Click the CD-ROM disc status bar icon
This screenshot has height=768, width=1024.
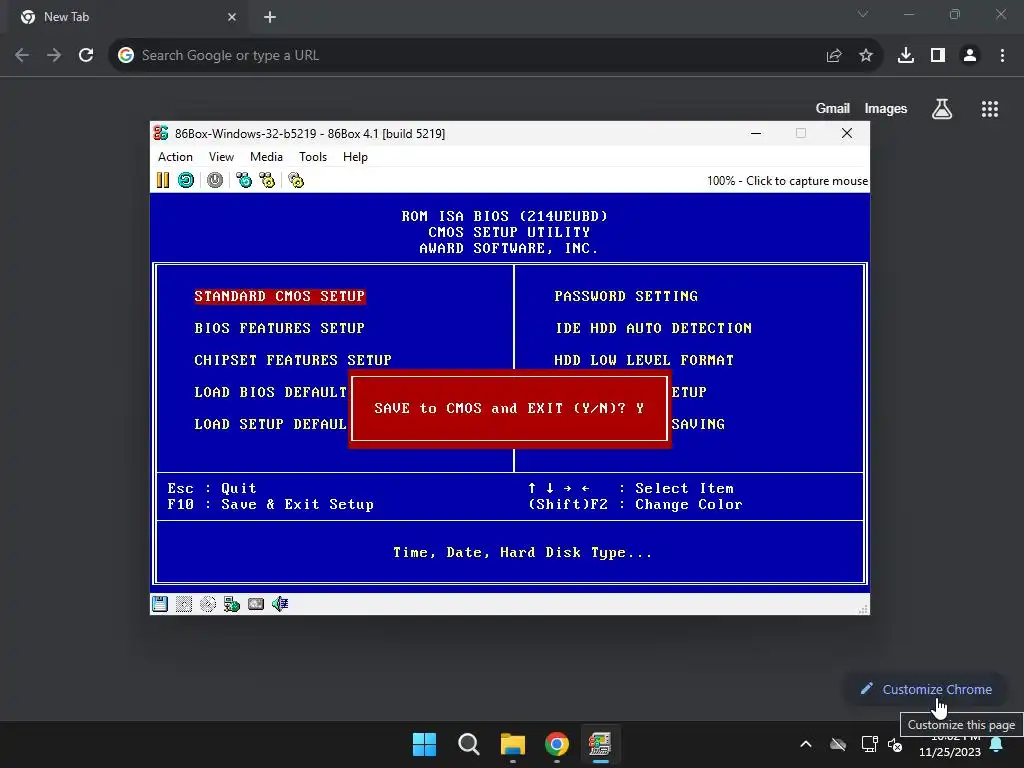208,604
